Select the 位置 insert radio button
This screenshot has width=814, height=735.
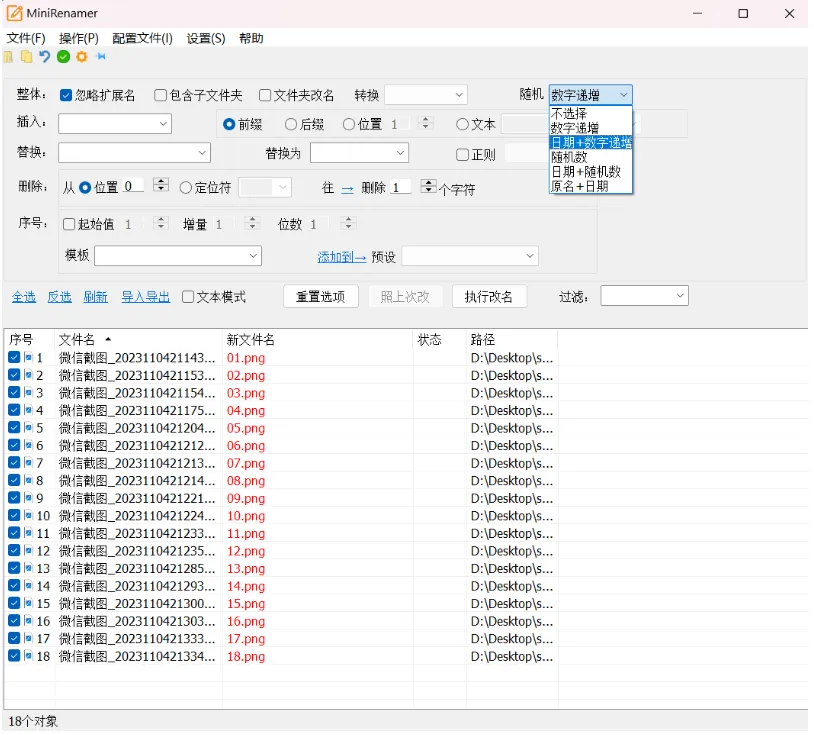tap(349, 124)
